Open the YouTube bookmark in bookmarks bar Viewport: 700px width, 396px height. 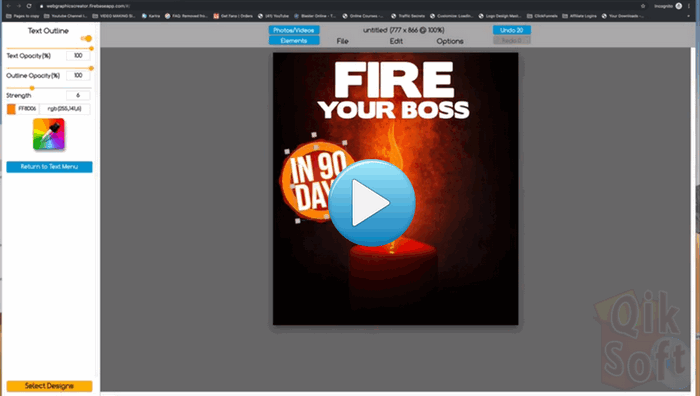[273, 16]
